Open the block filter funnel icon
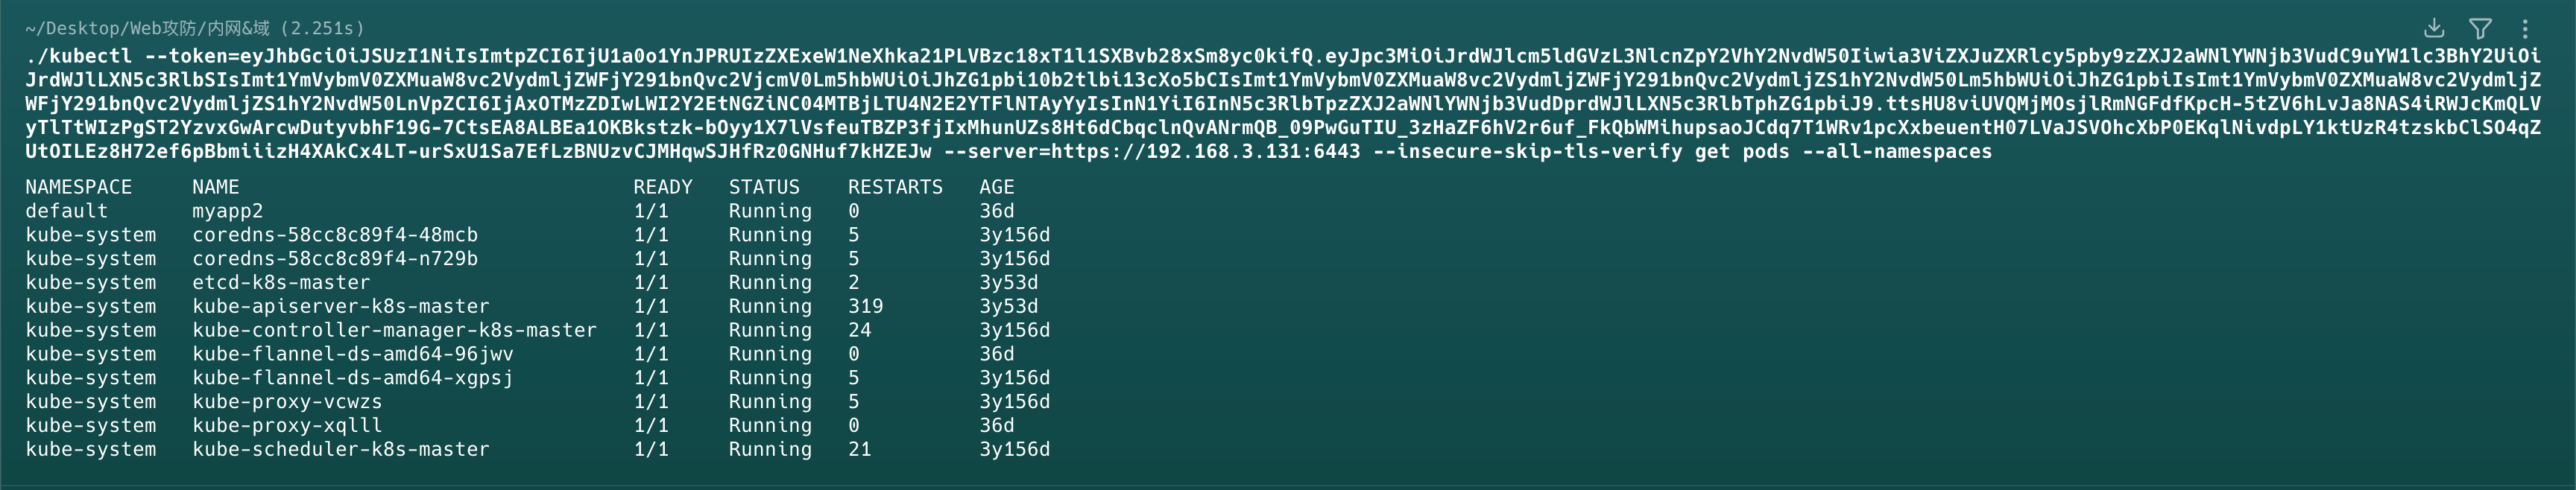The image size is (2576, 490). (2480, 28)
